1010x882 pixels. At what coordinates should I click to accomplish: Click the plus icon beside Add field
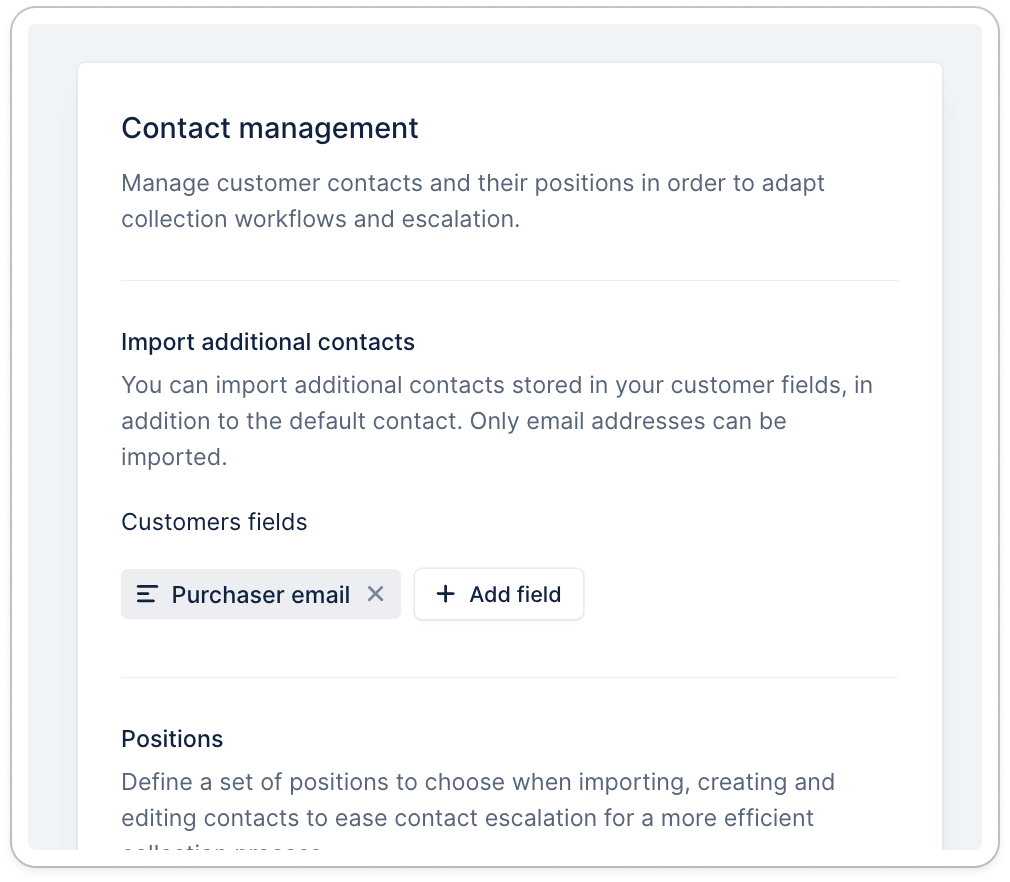(446, 594)
